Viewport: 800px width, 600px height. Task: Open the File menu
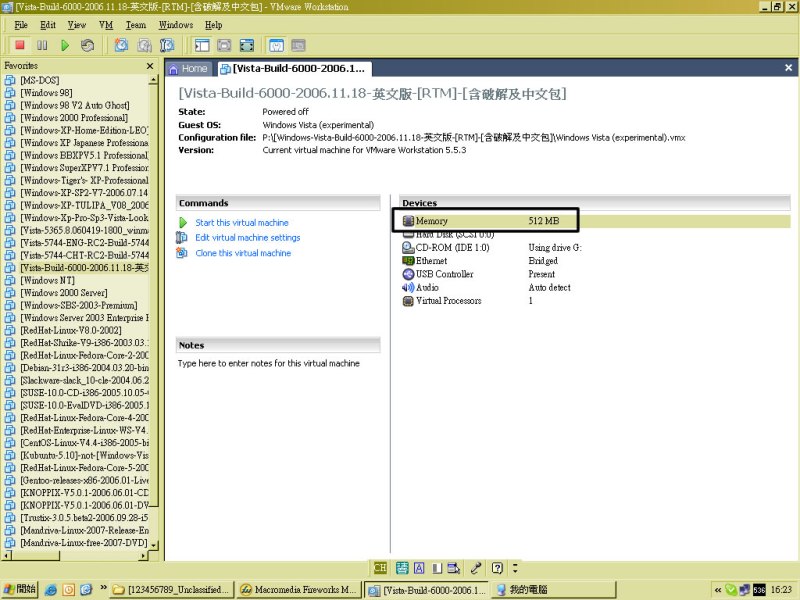21,25
